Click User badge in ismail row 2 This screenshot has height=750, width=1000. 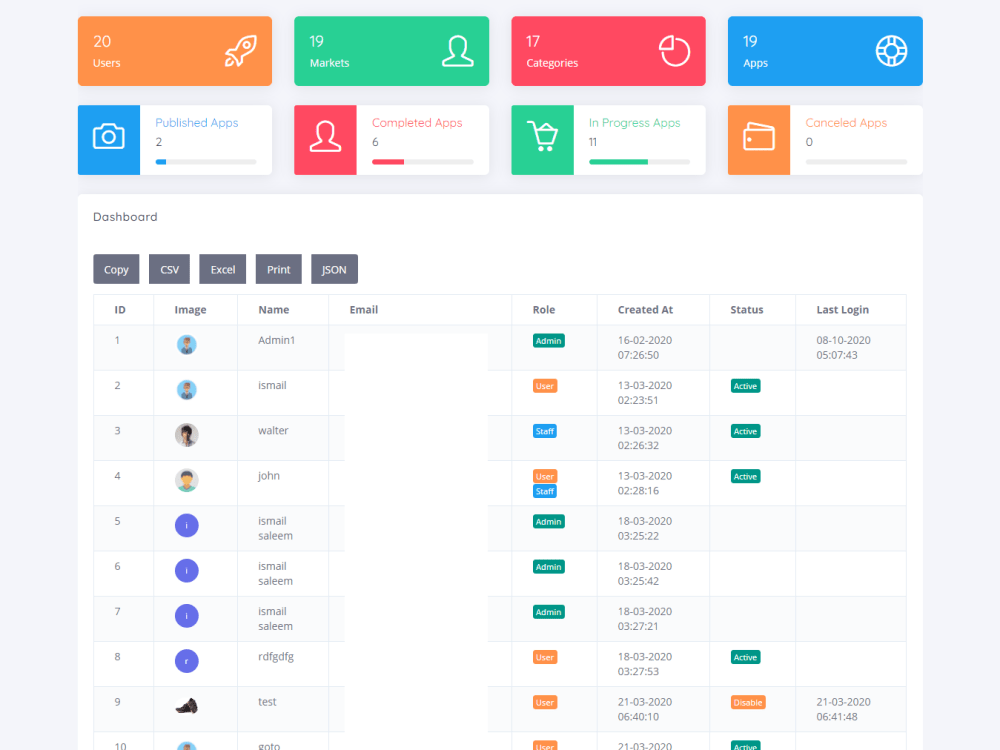coord(545,386)
